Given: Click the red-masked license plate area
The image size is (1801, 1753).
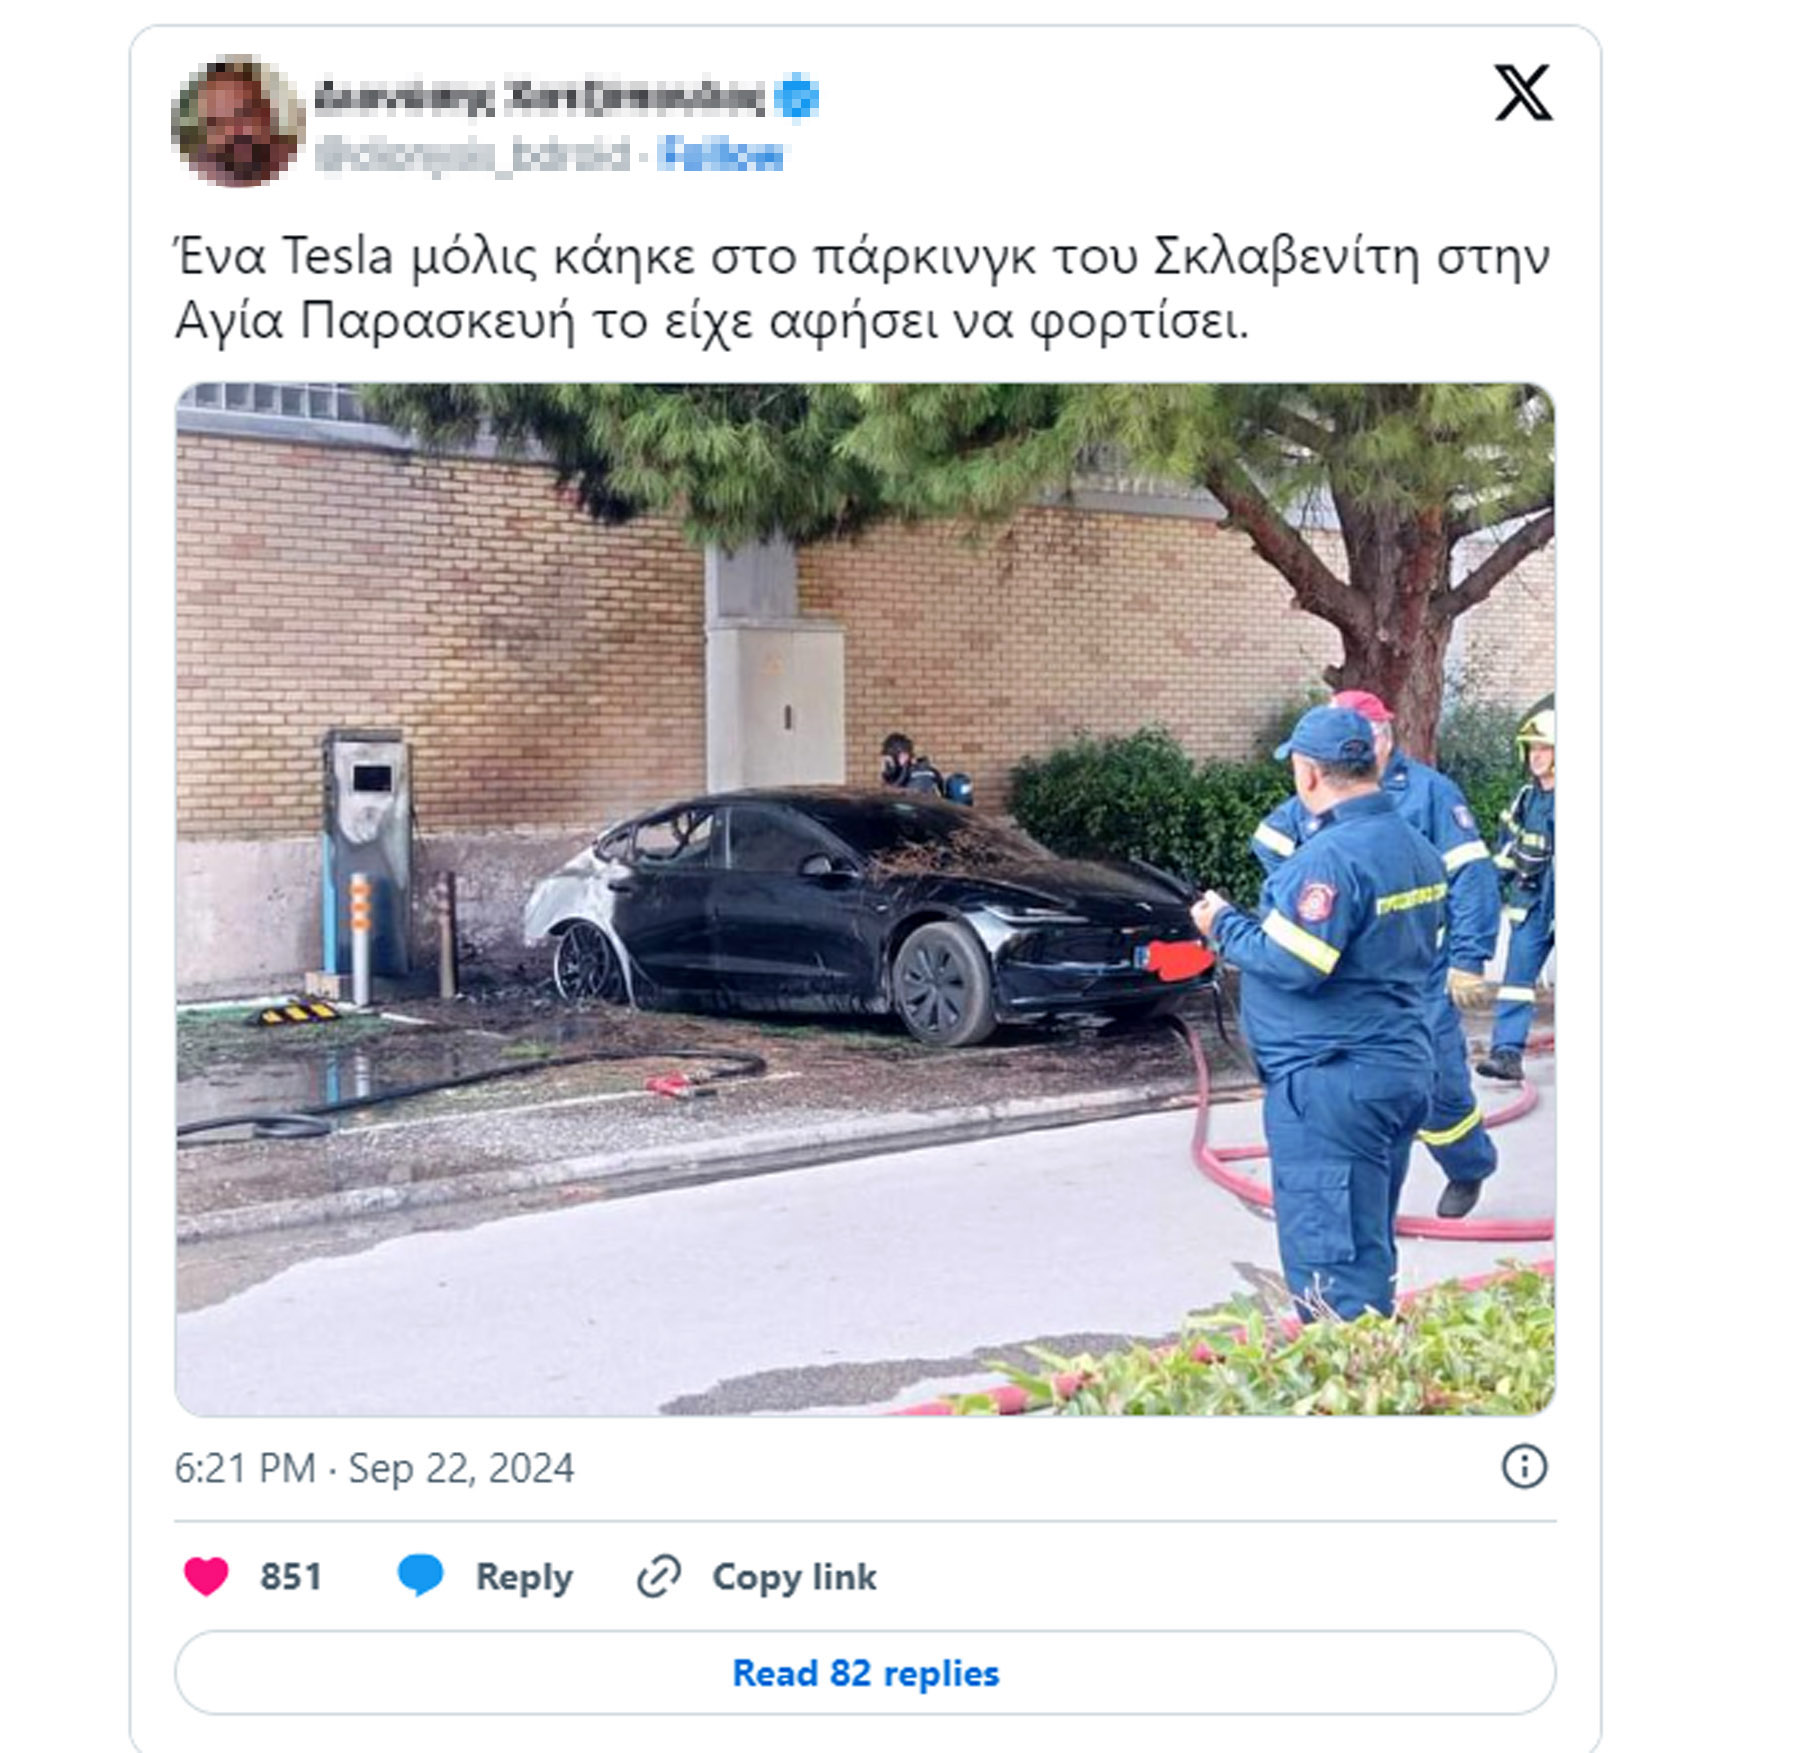Looking at the screenshot, I should [x=1178, y=959].
